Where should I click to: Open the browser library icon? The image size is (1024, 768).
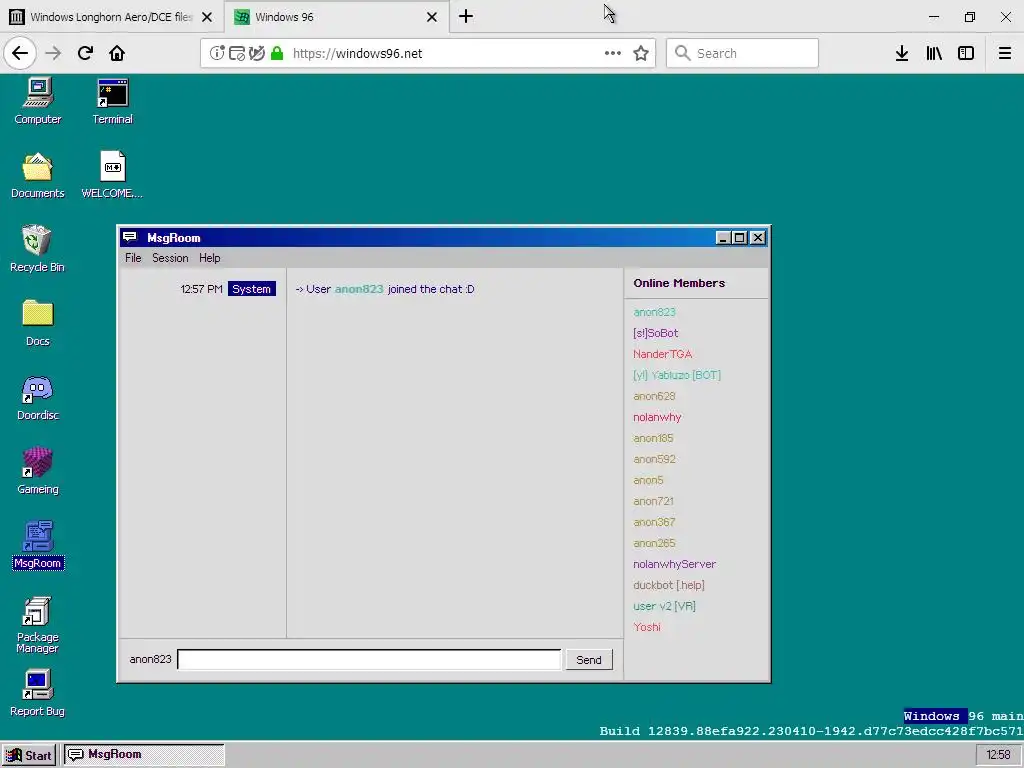point(934,53)
